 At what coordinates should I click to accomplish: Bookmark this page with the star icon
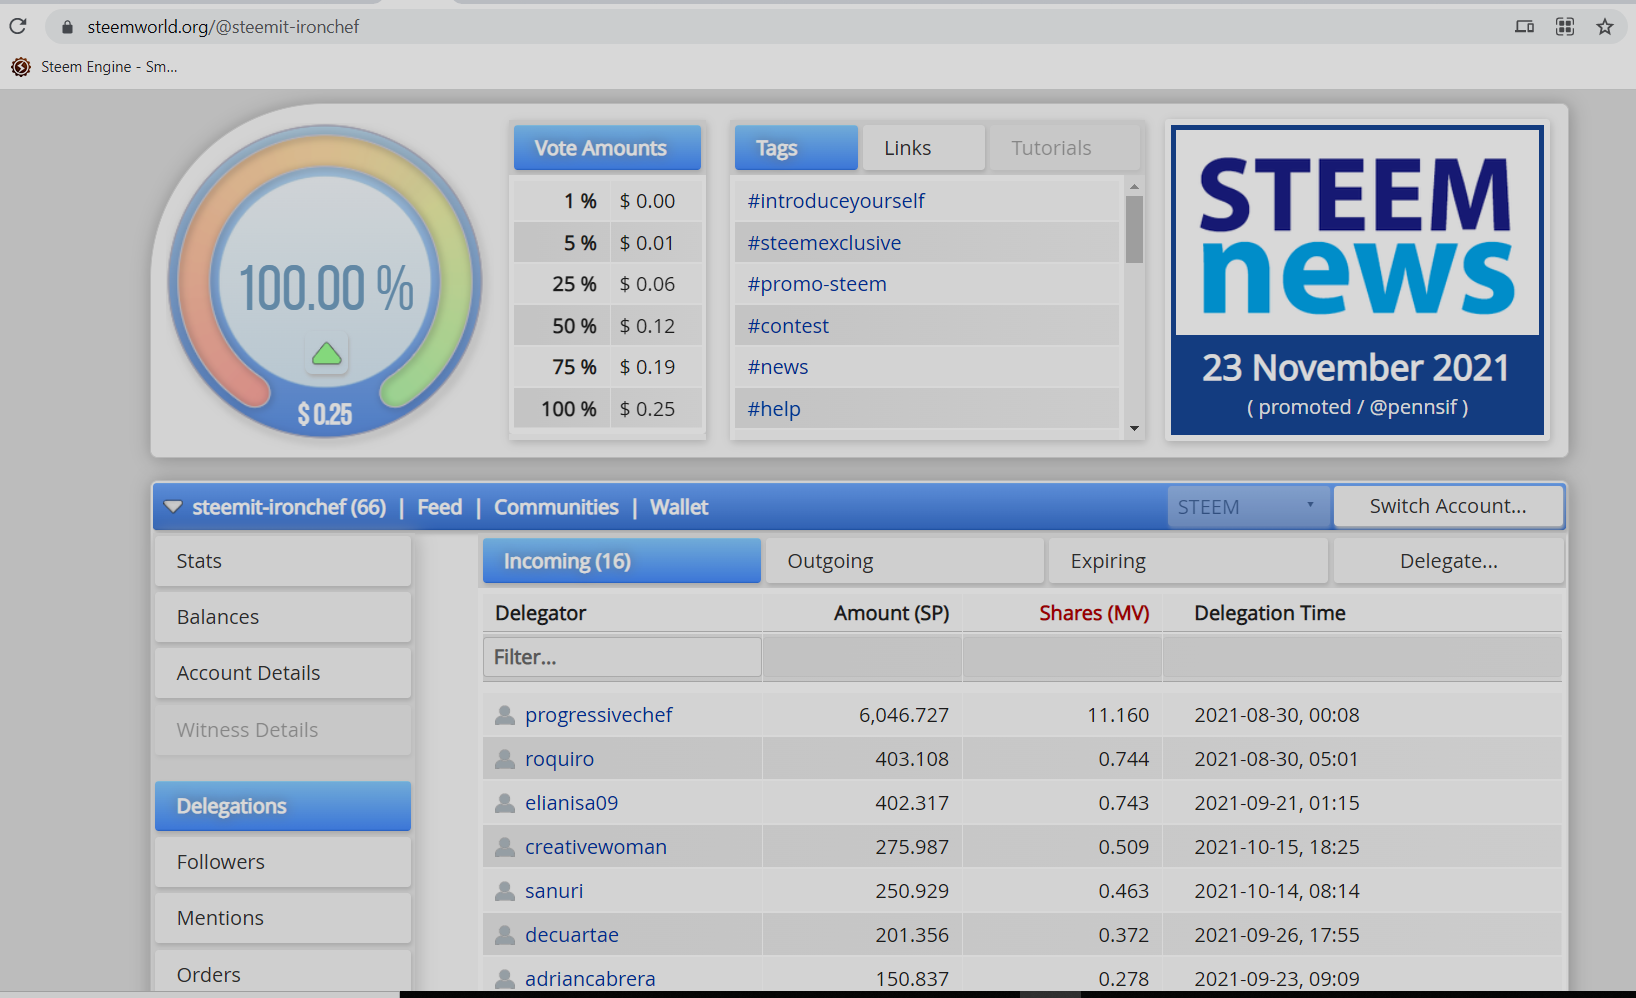[1605, 27]
